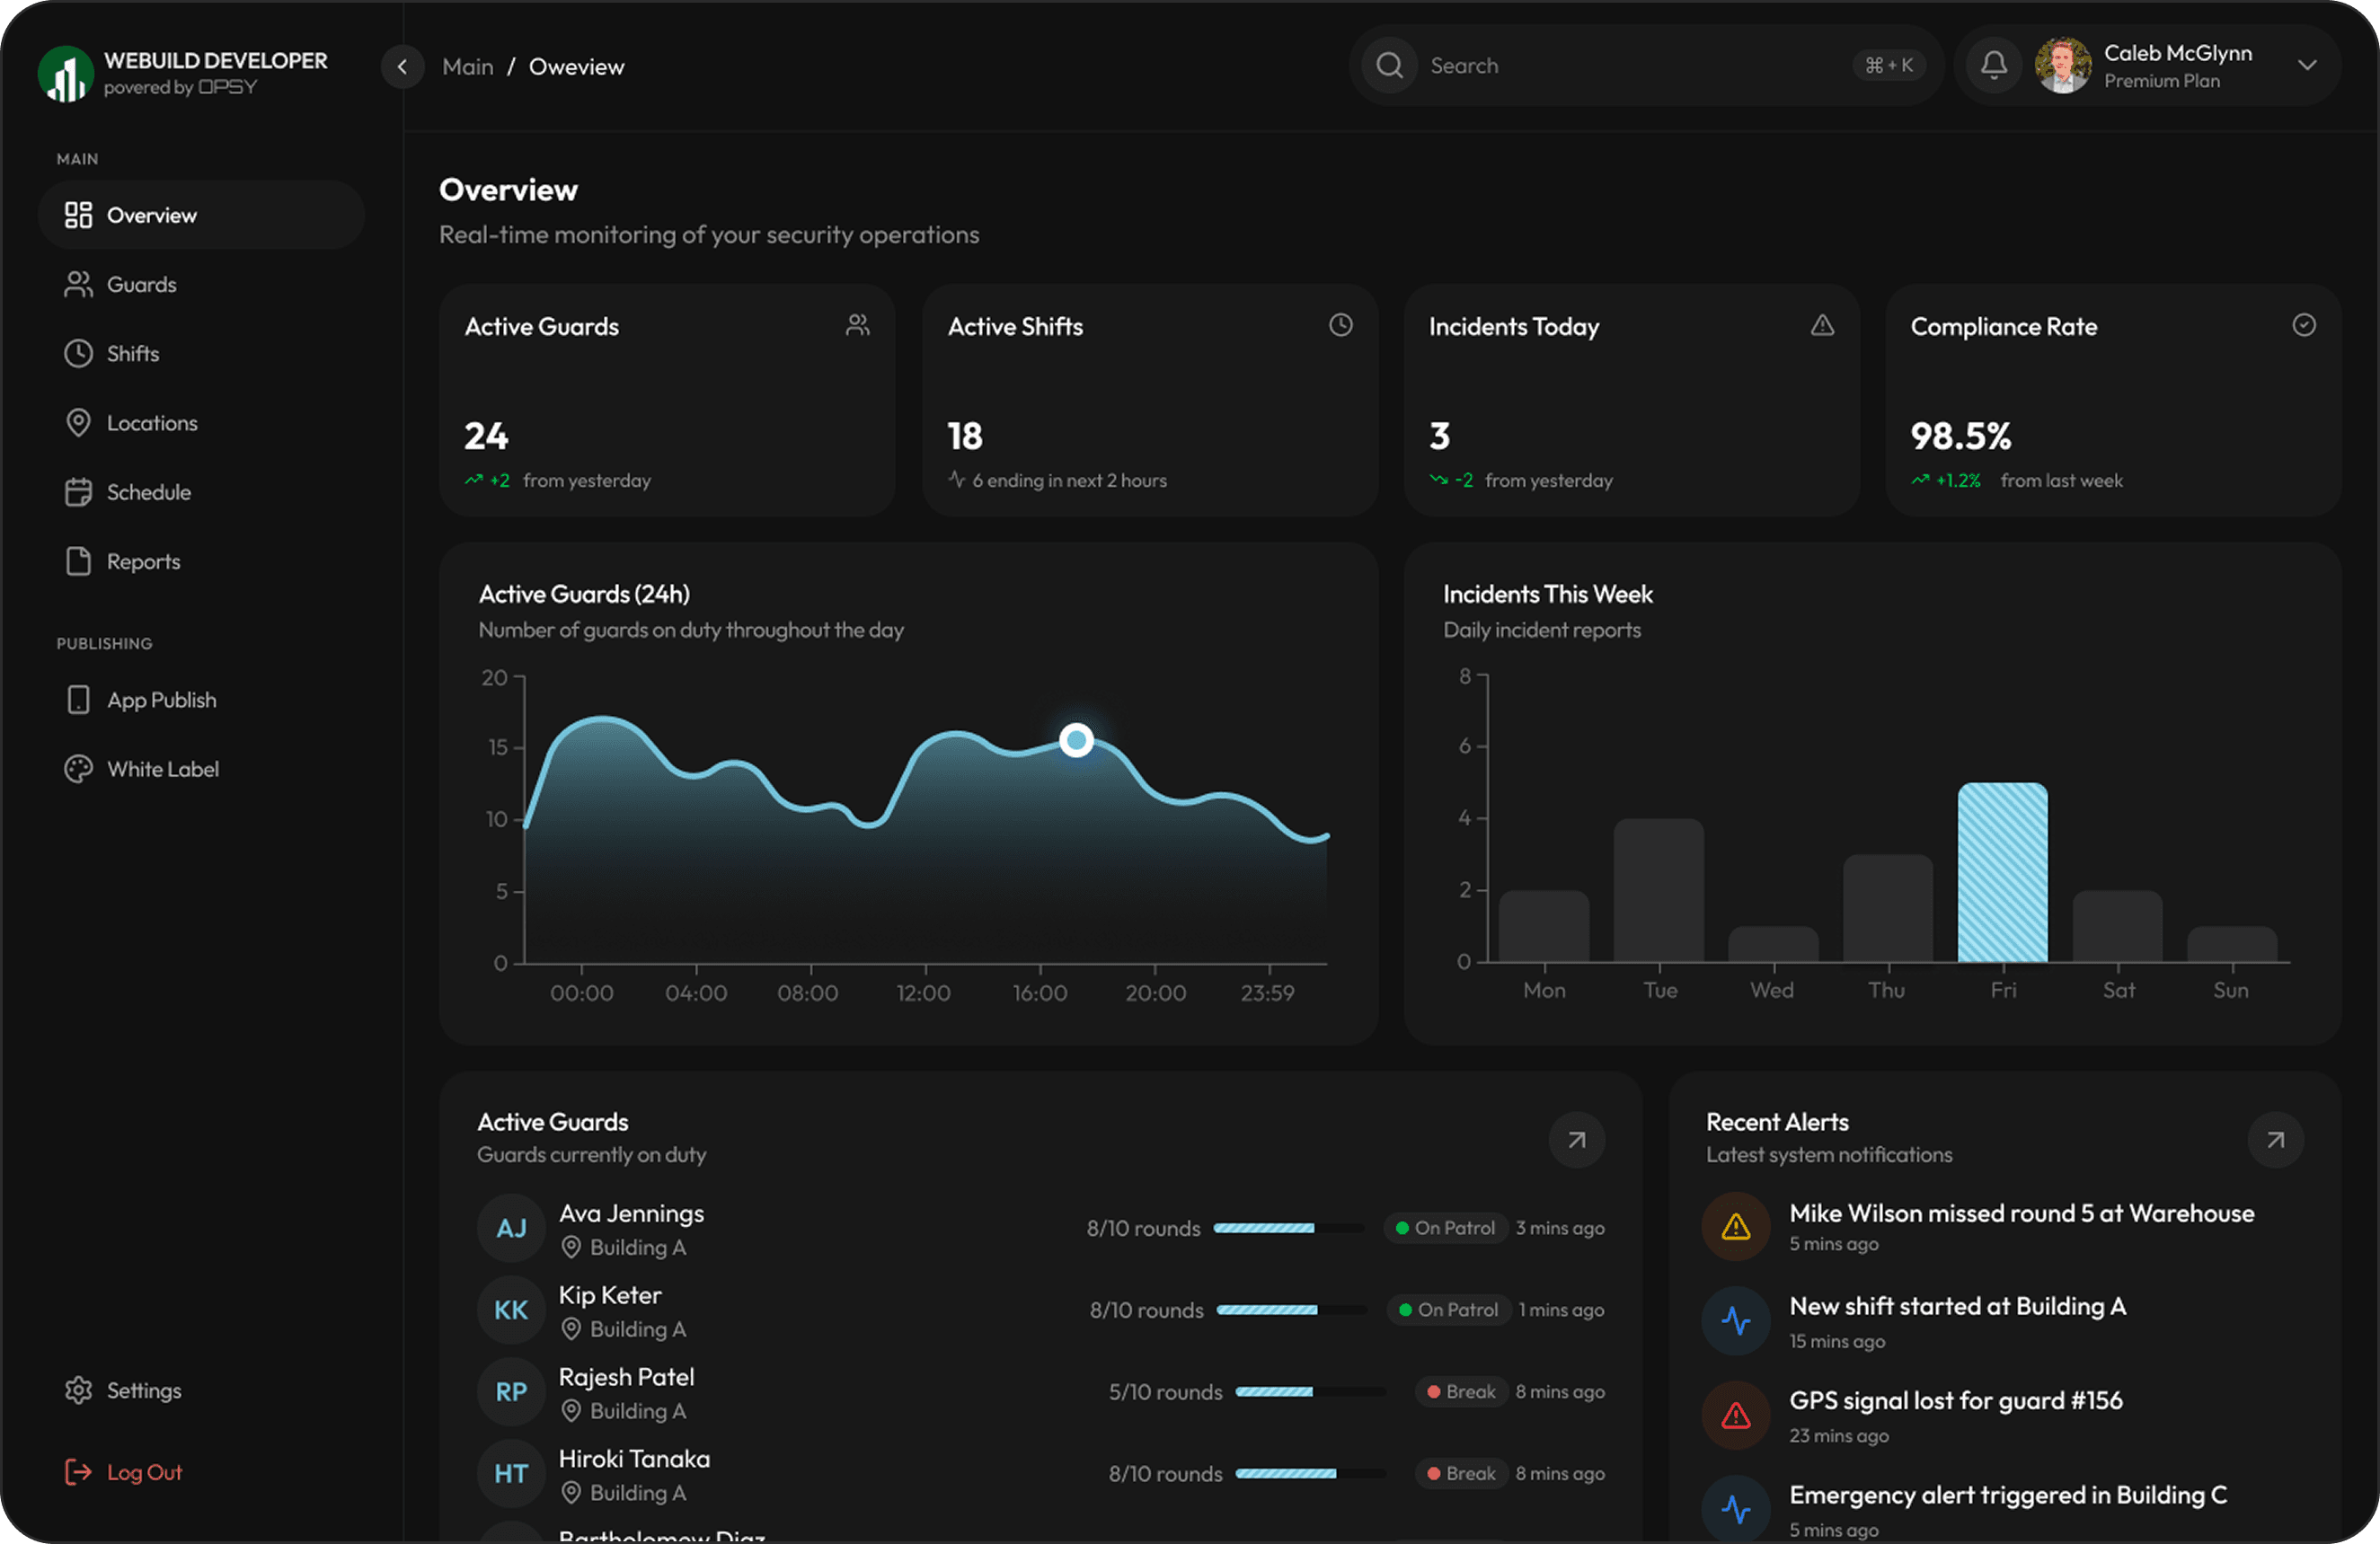Click Kip Keter's KK avatar

511,1311
